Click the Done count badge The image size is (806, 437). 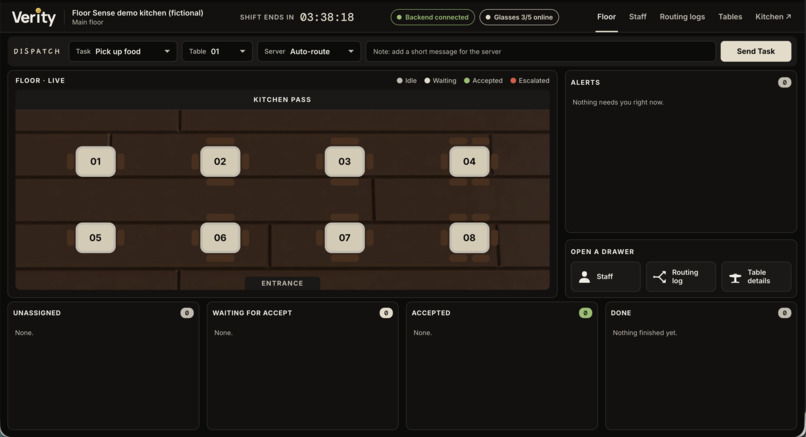[784, 313]
